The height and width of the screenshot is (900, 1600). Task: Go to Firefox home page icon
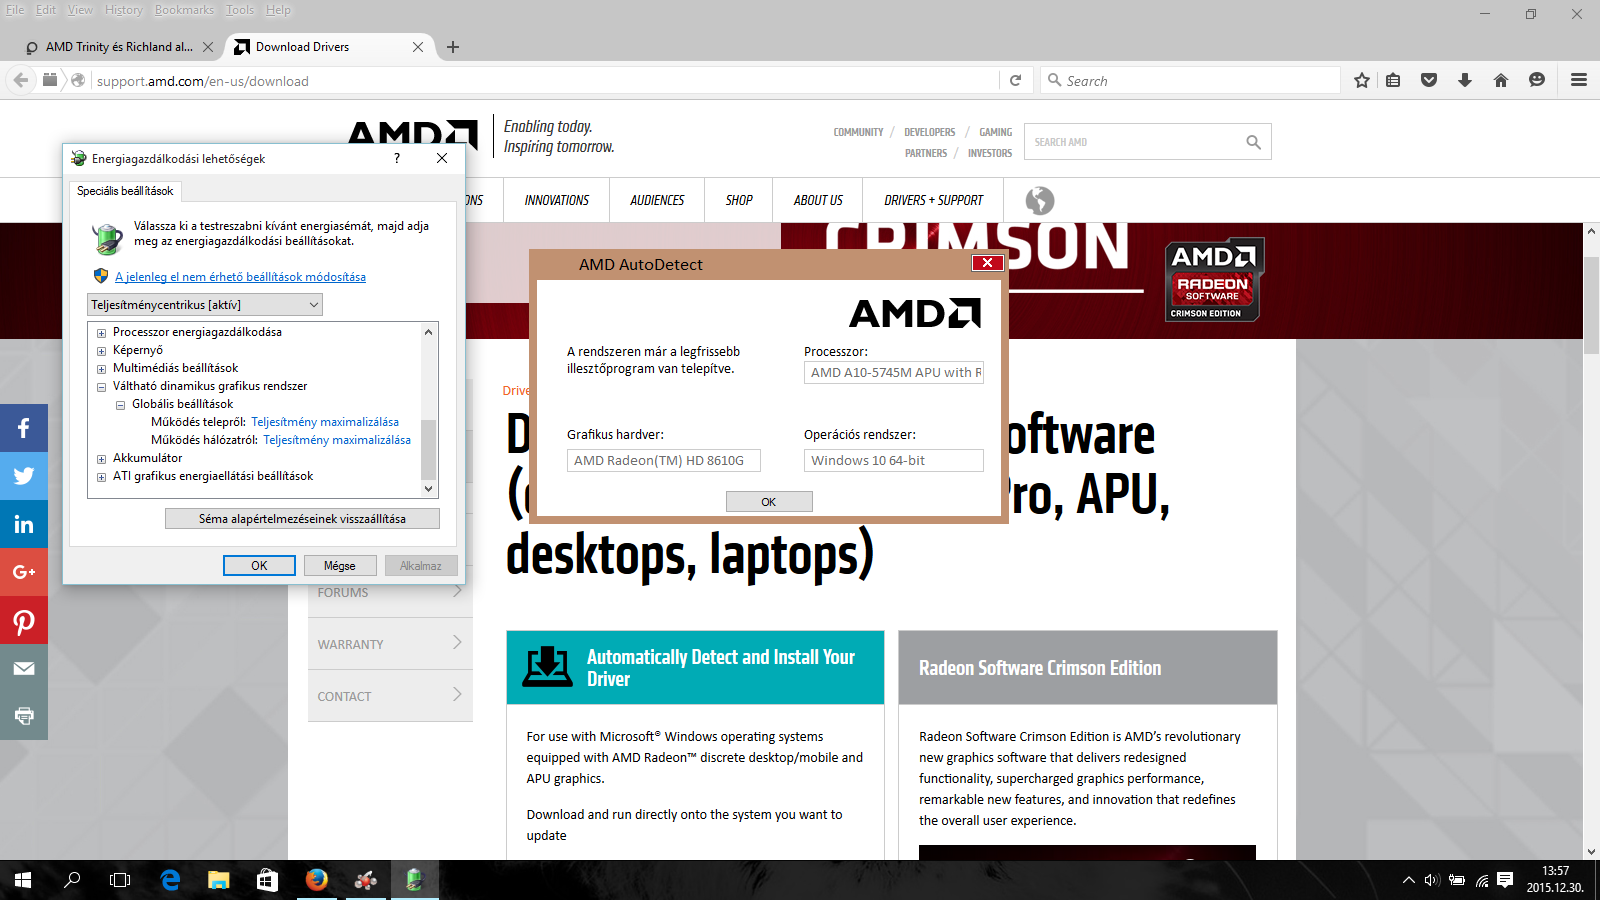click(1501, 80)
